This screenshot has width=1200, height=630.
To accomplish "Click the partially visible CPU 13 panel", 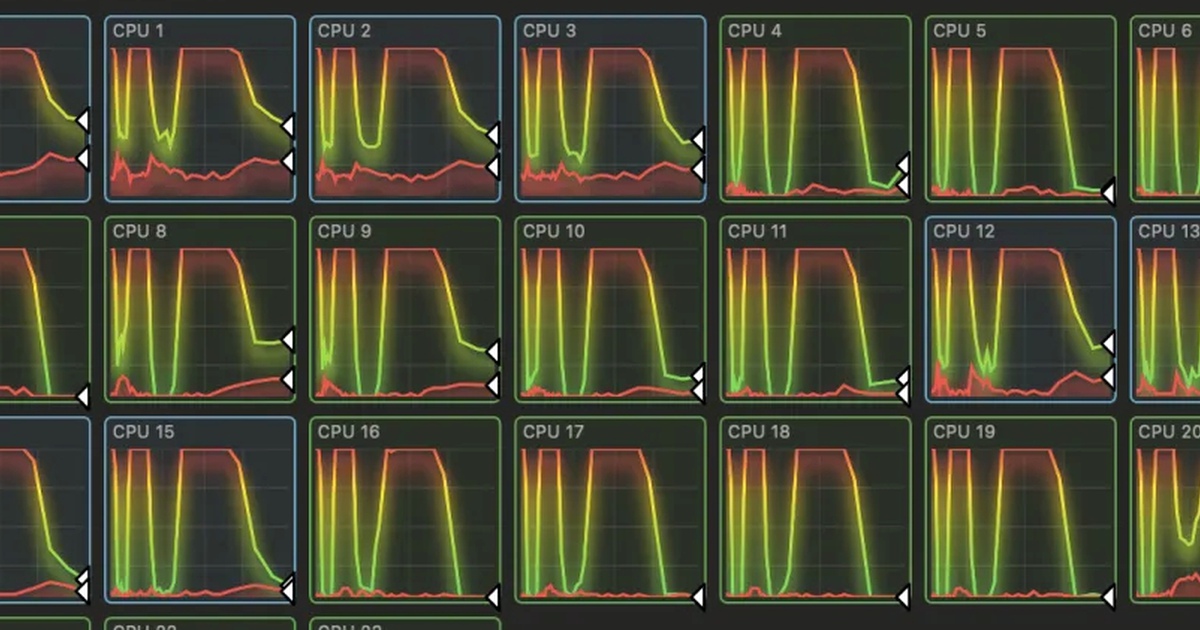I will 1165,309.
